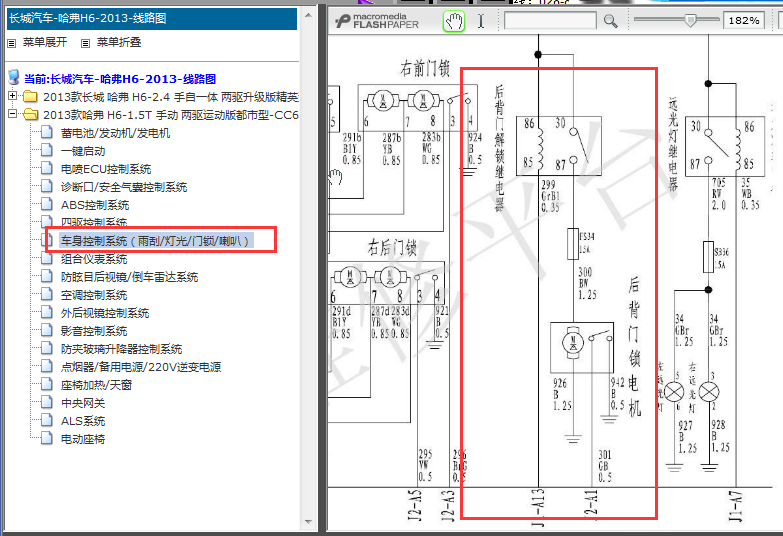Click the page icon beside ABS控制系统
Screen dimensions: 783x536
pyautogui.click(x=46, y=204)
